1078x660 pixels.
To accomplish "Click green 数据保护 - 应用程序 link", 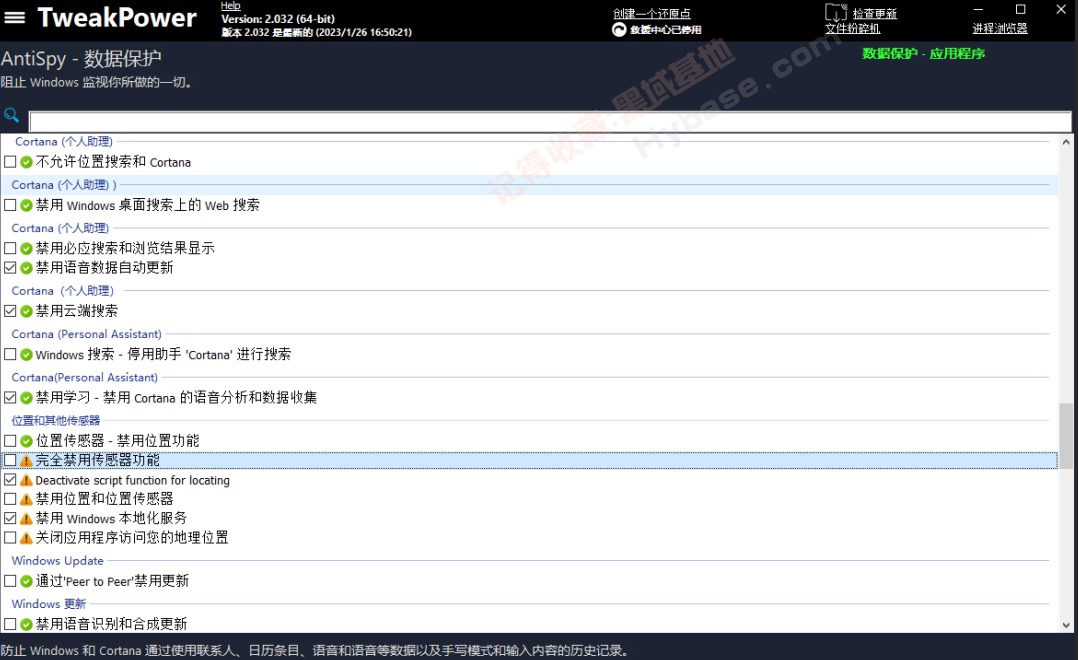I will [x=923, y=54].
